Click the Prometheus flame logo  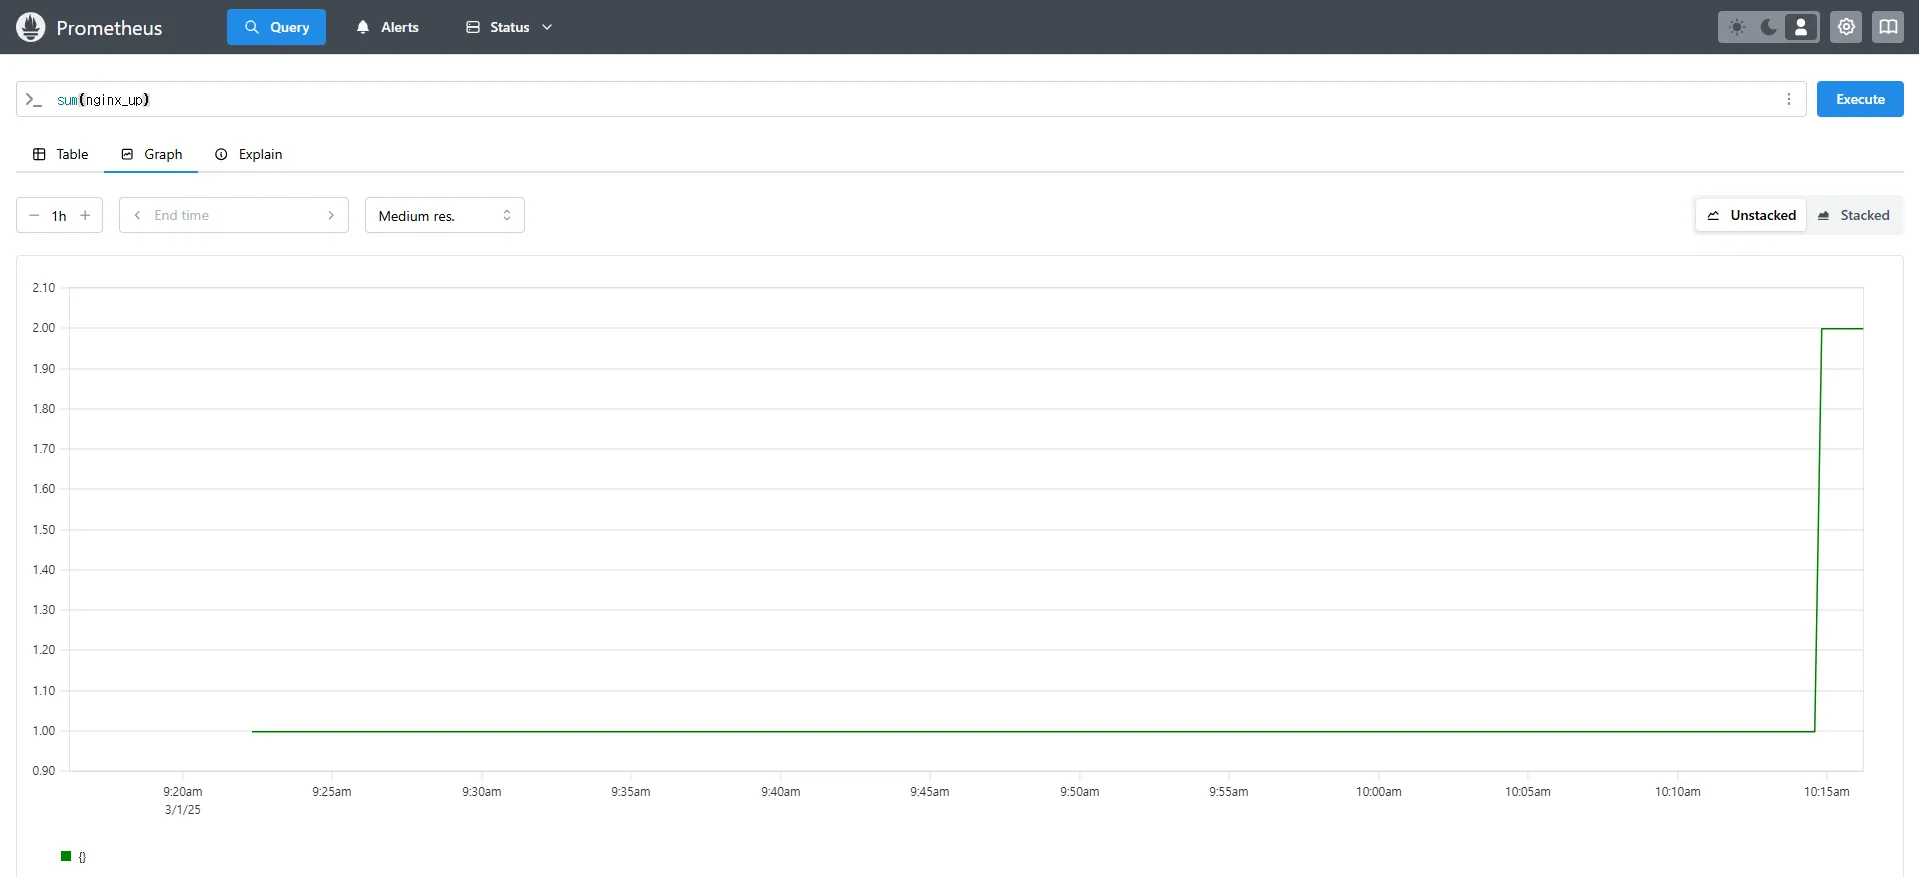31,27
